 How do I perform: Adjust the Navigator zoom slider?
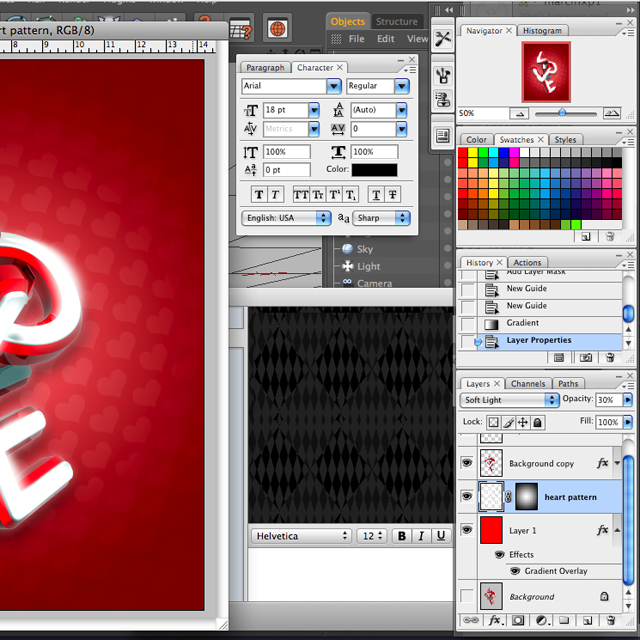pos(562,113)
